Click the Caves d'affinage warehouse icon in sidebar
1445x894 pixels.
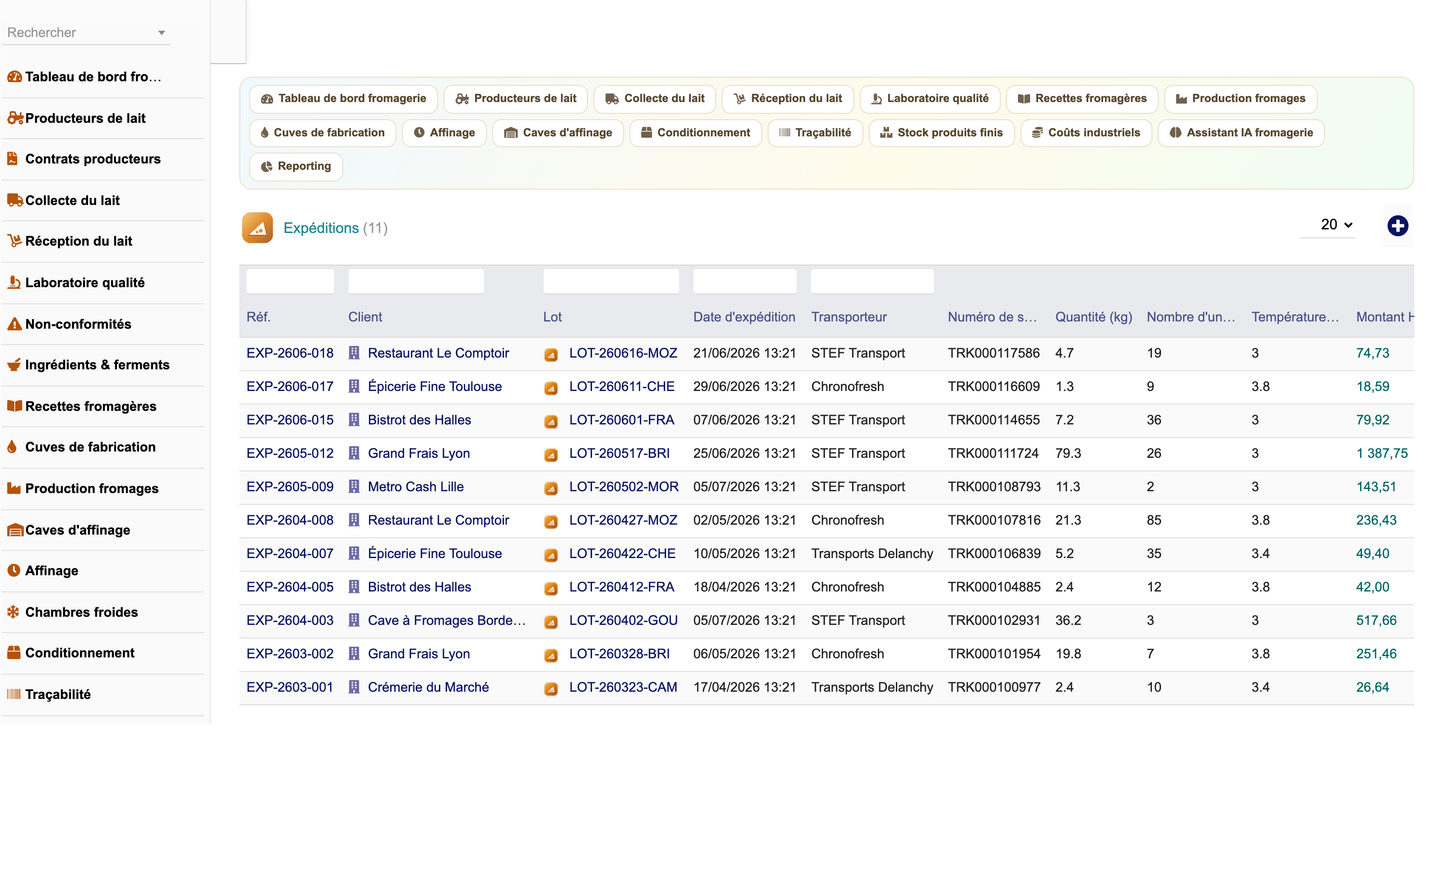pos(15,530)
